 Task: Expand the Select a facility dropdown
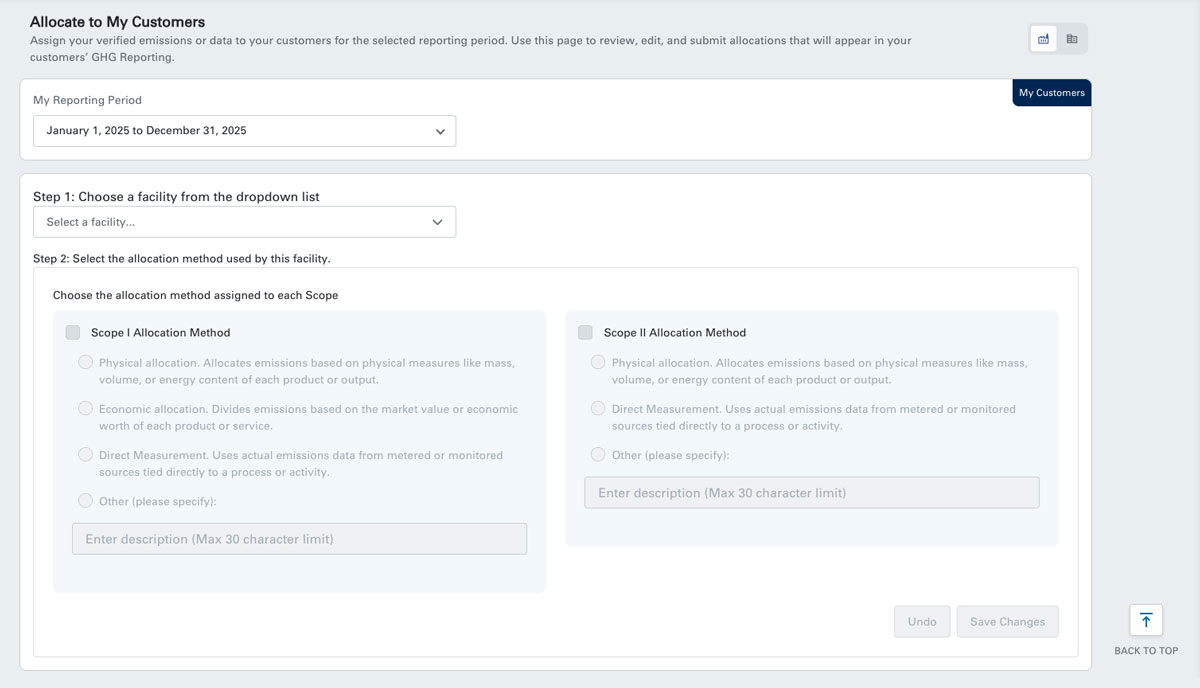point(244,222)
